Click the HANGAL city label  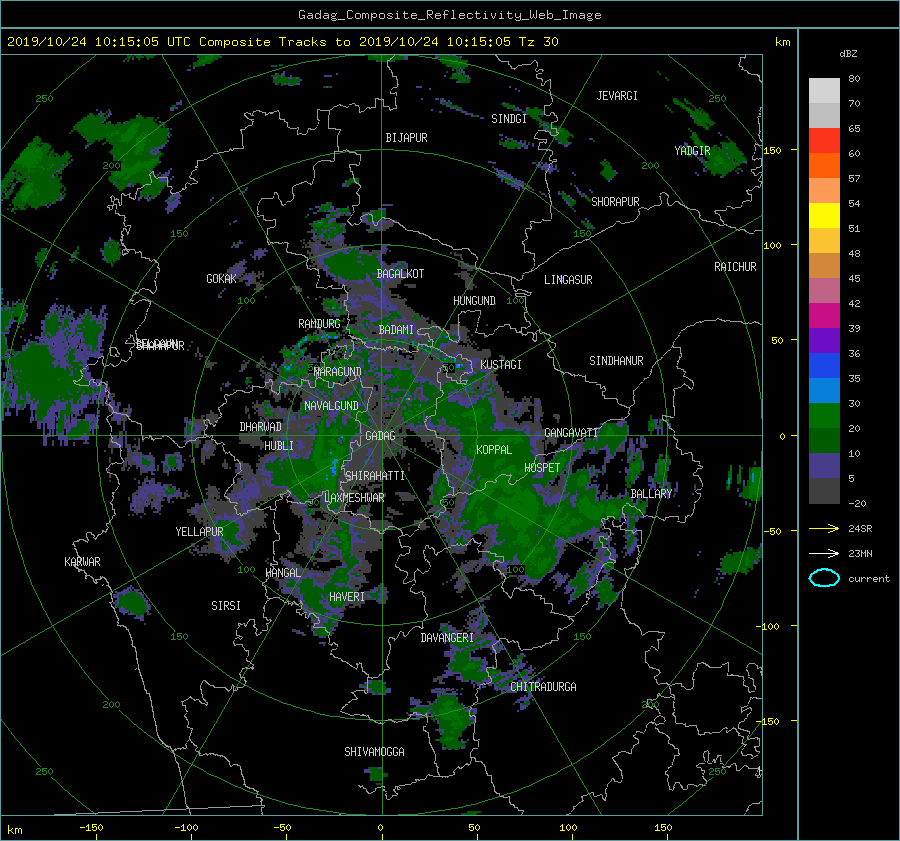(283, 573)
